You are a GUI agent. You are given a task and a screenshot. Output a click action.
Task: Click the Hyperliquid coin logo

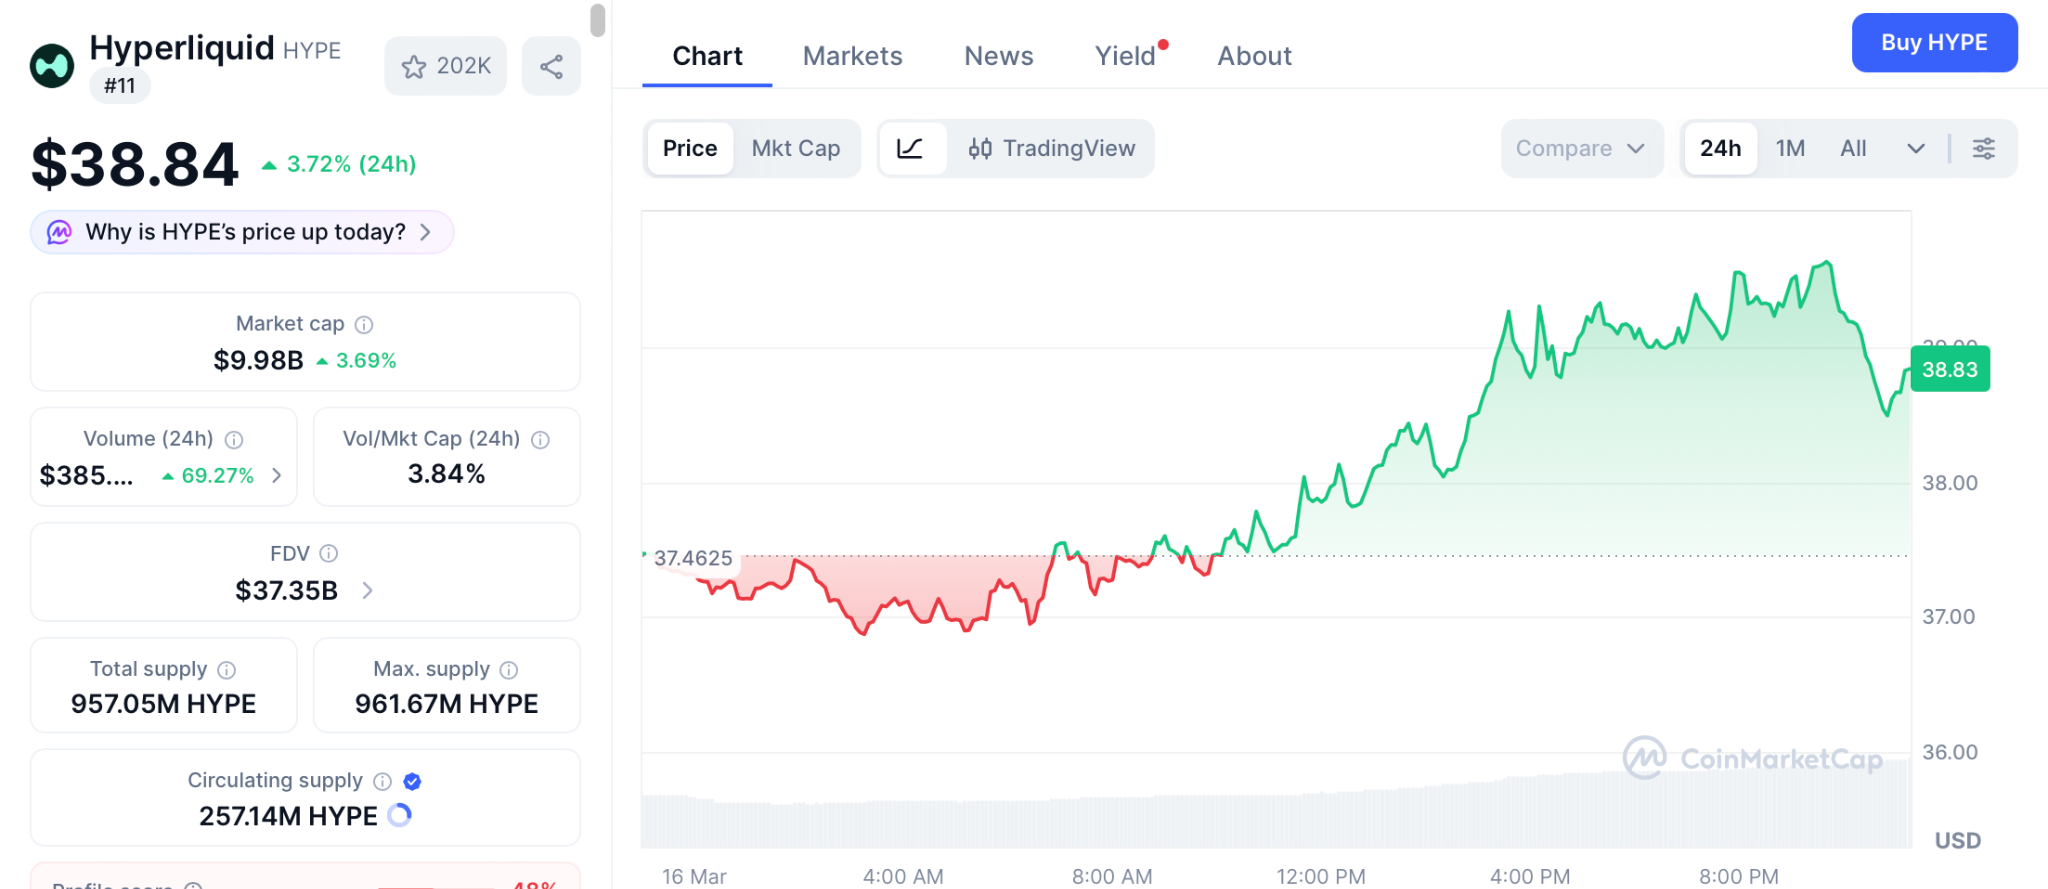[x=52, y=66]
